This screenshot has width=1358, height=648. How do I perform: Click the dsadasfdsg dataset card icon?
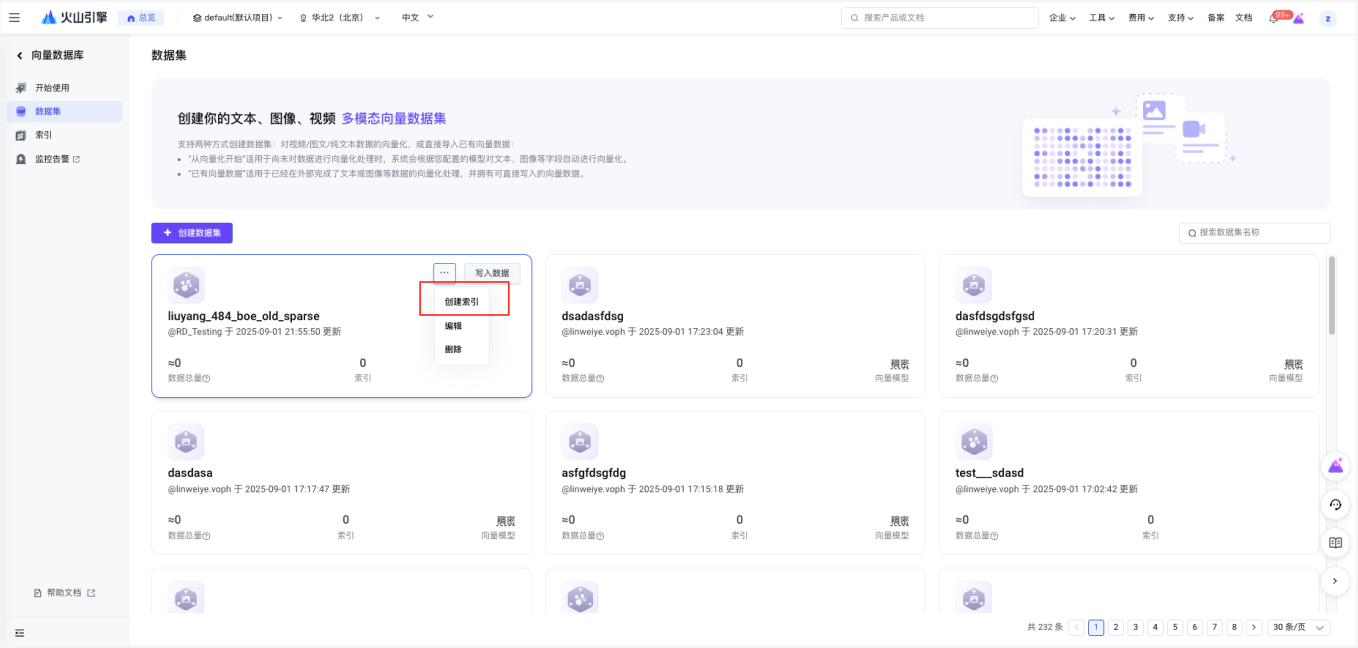tap(580, 286)
